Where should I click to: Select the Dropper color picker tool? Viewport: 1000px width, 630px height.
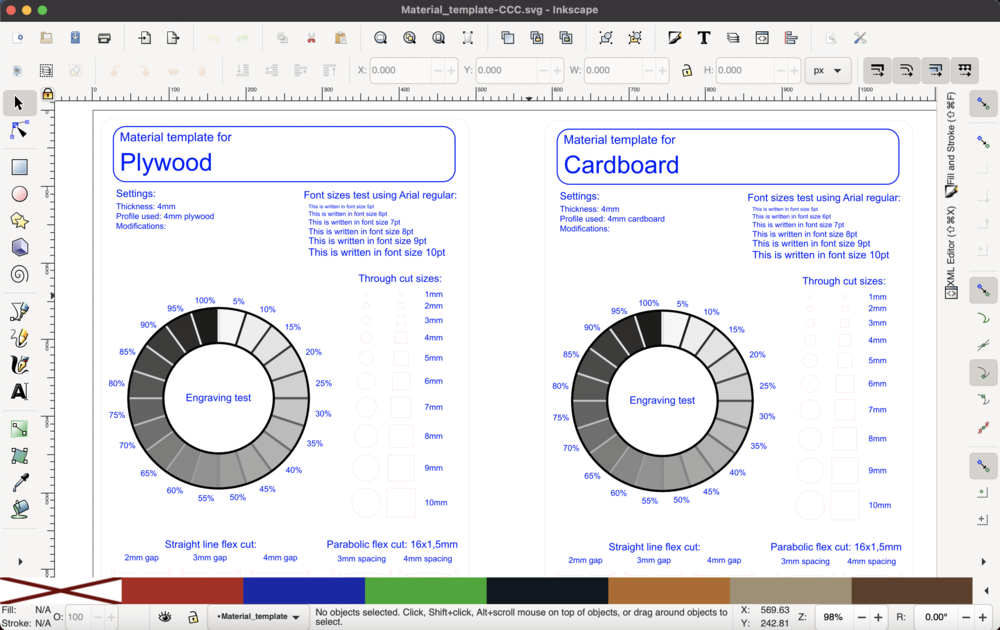click(x=19, y=483)
